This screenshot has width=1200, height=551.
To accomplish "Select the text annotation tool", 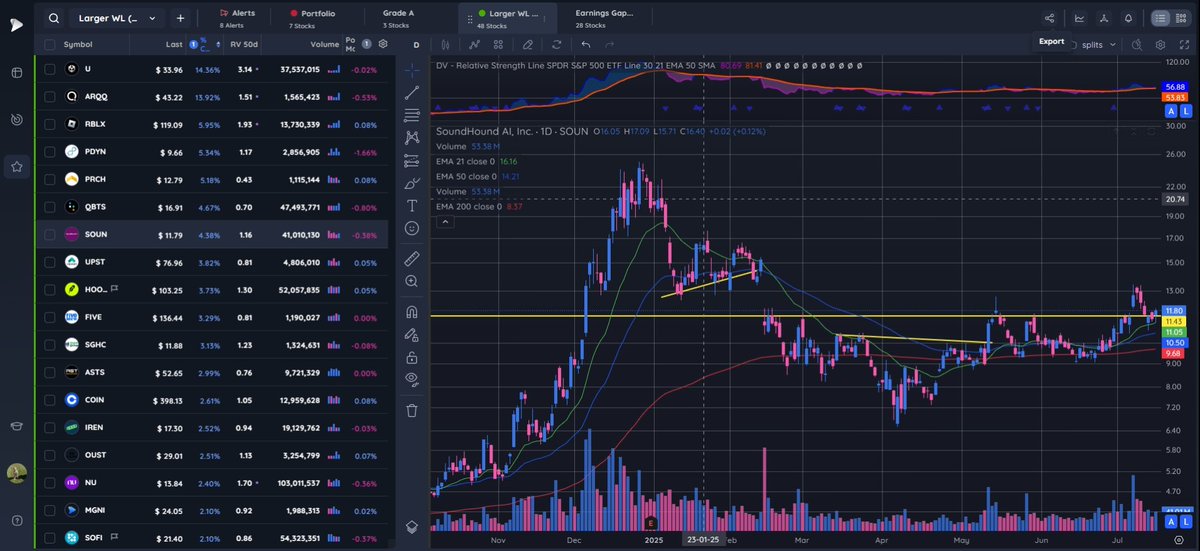I will [412, 205].
